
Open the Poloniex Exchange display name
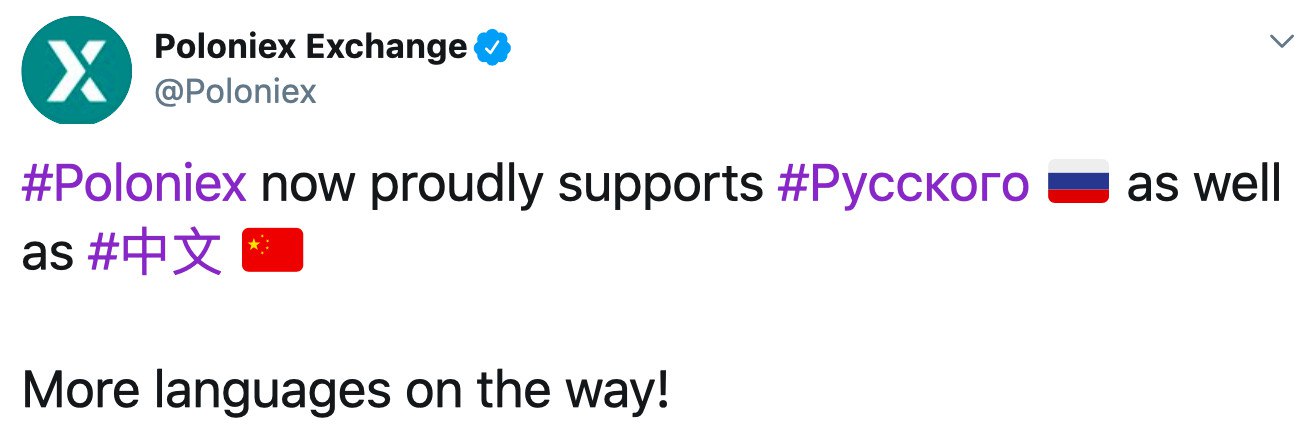point(310,47)
